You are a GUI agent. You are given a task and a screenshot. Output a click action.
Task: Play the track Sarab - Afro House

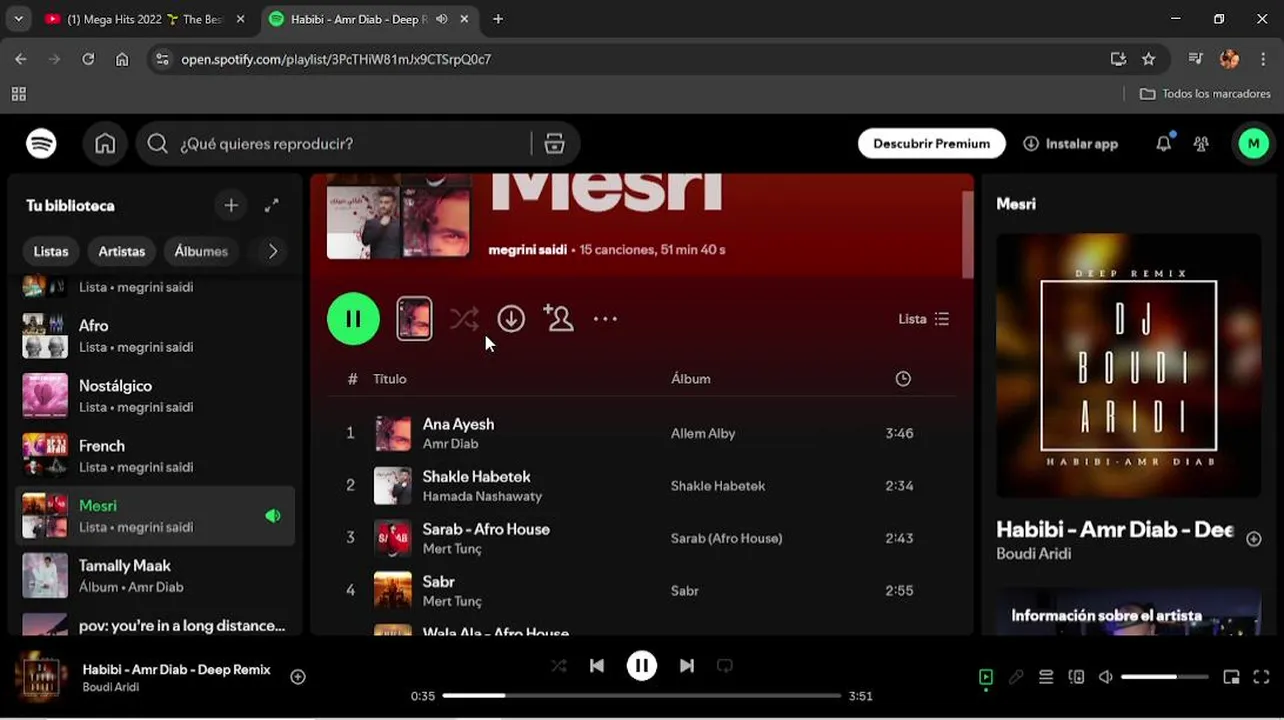486,529
